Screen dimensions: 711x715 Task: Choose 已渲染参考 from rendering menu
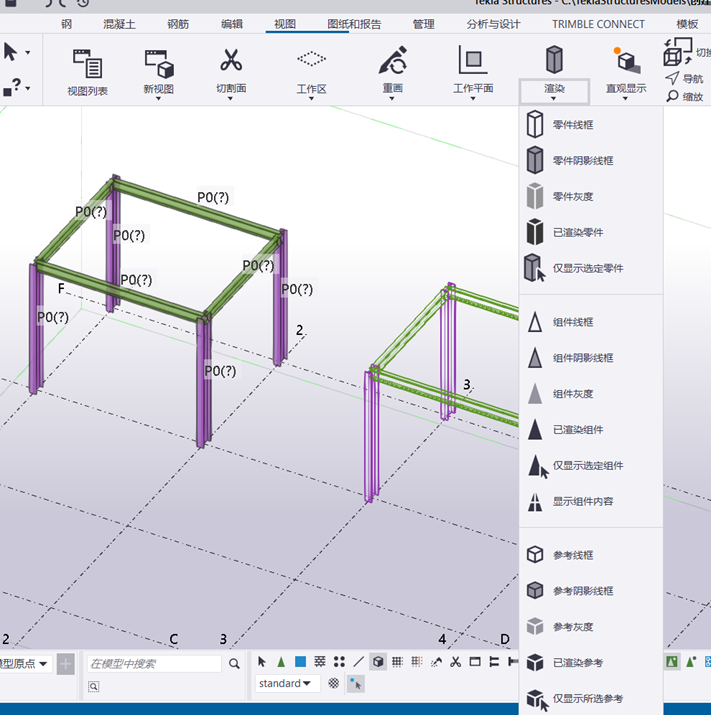(591, 663)
